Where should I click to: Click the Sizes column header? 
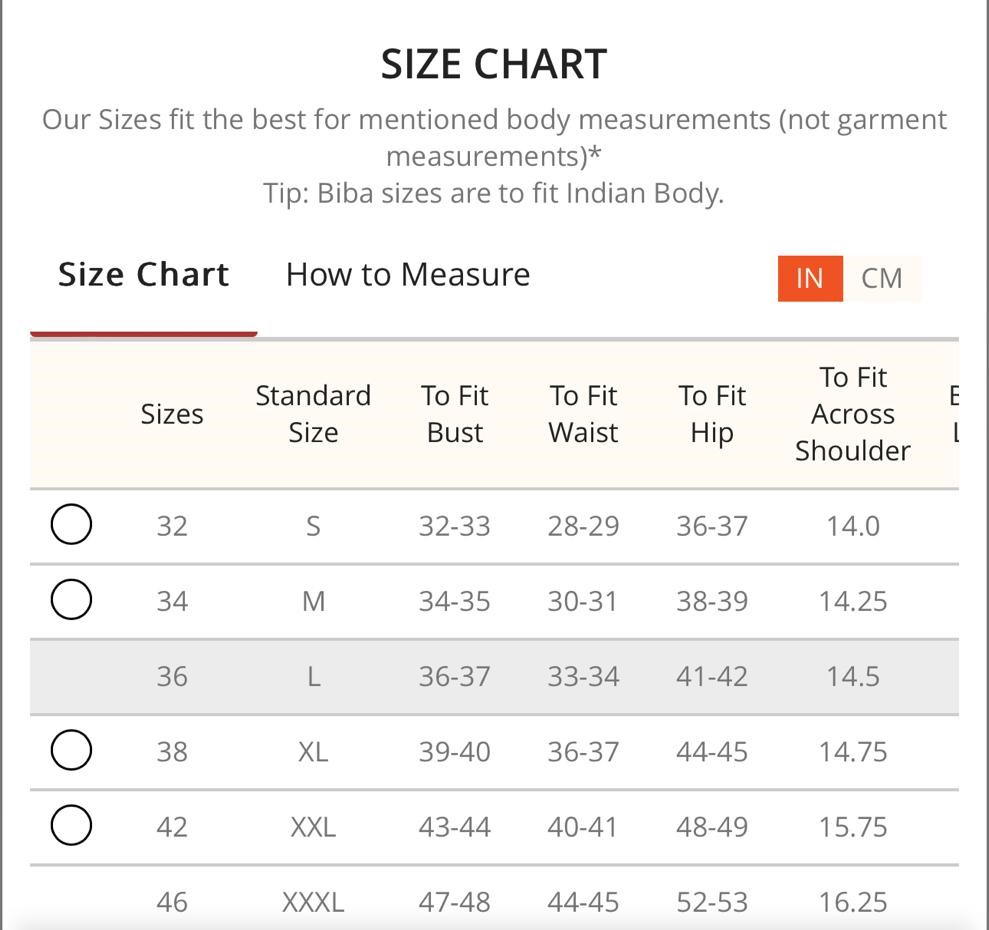pyautogui.click(x=172, y=415)
